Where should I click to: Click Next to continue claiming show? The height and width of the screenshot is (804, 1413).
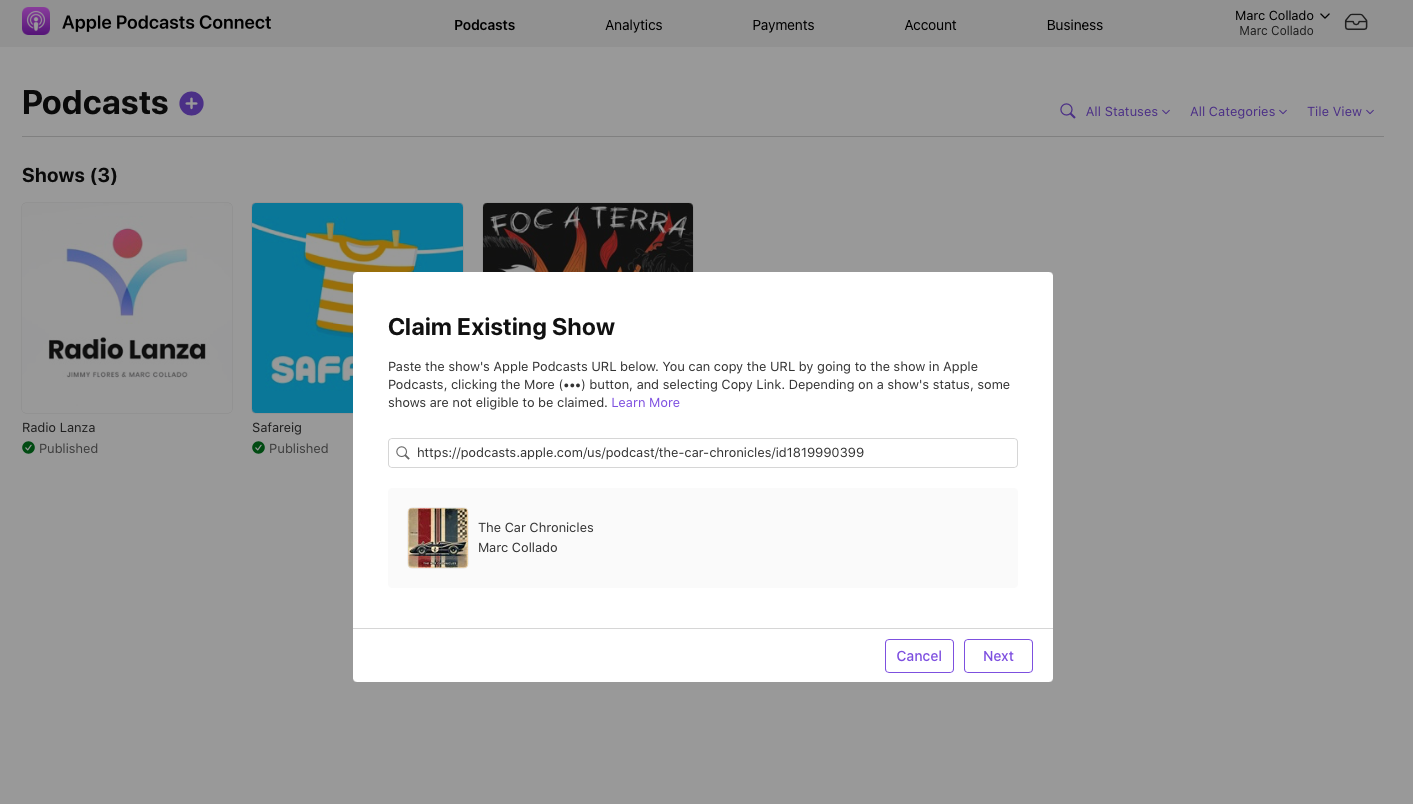point(998,656)
